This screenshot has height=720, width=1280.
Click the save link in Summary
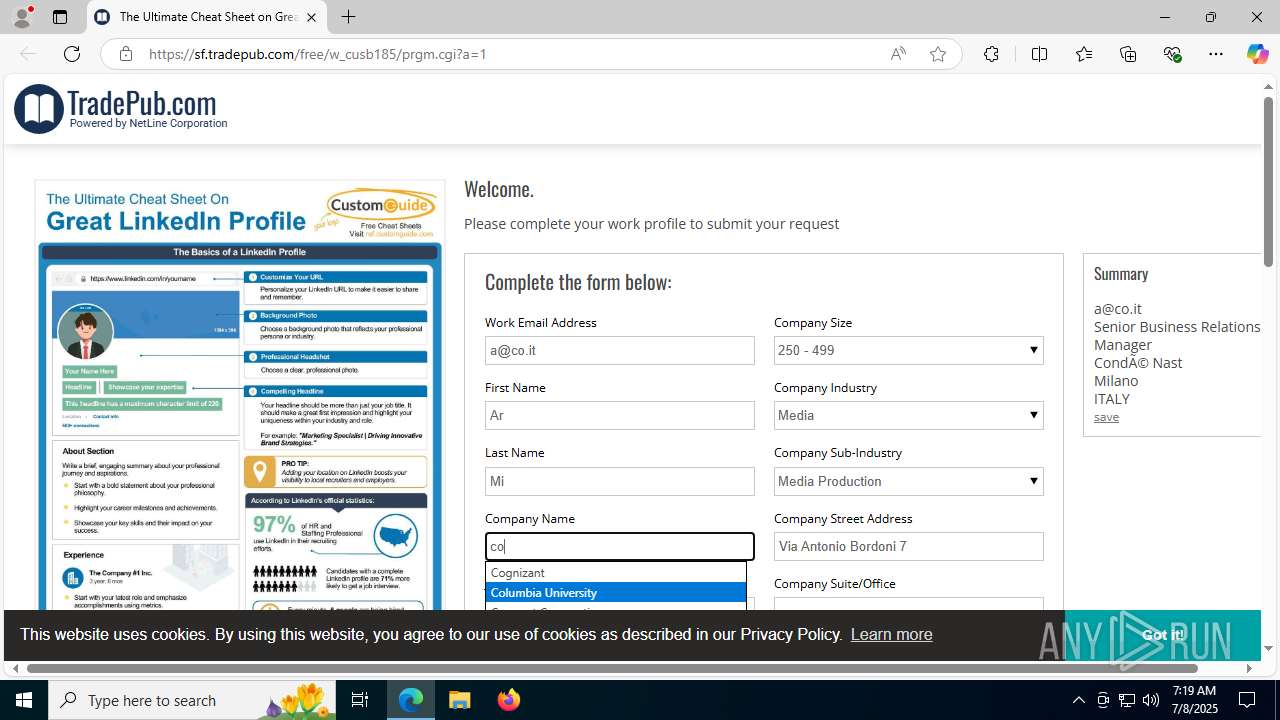pos(1106,417)
